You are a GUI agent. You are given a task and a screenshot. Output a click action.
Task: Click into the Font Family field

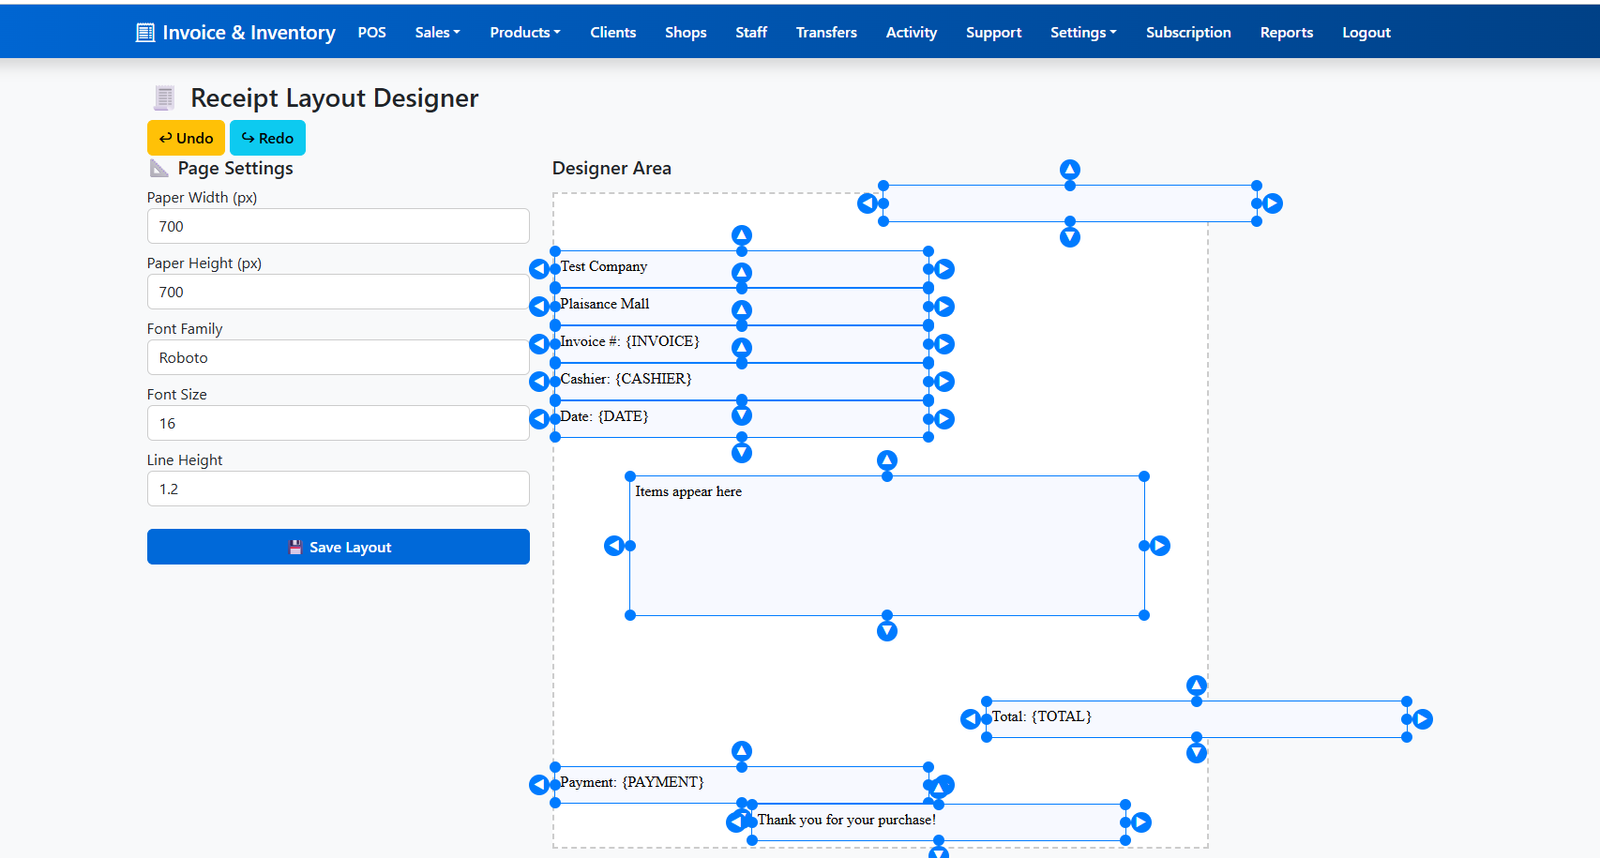pyautogui.click(x=338, y=358)
